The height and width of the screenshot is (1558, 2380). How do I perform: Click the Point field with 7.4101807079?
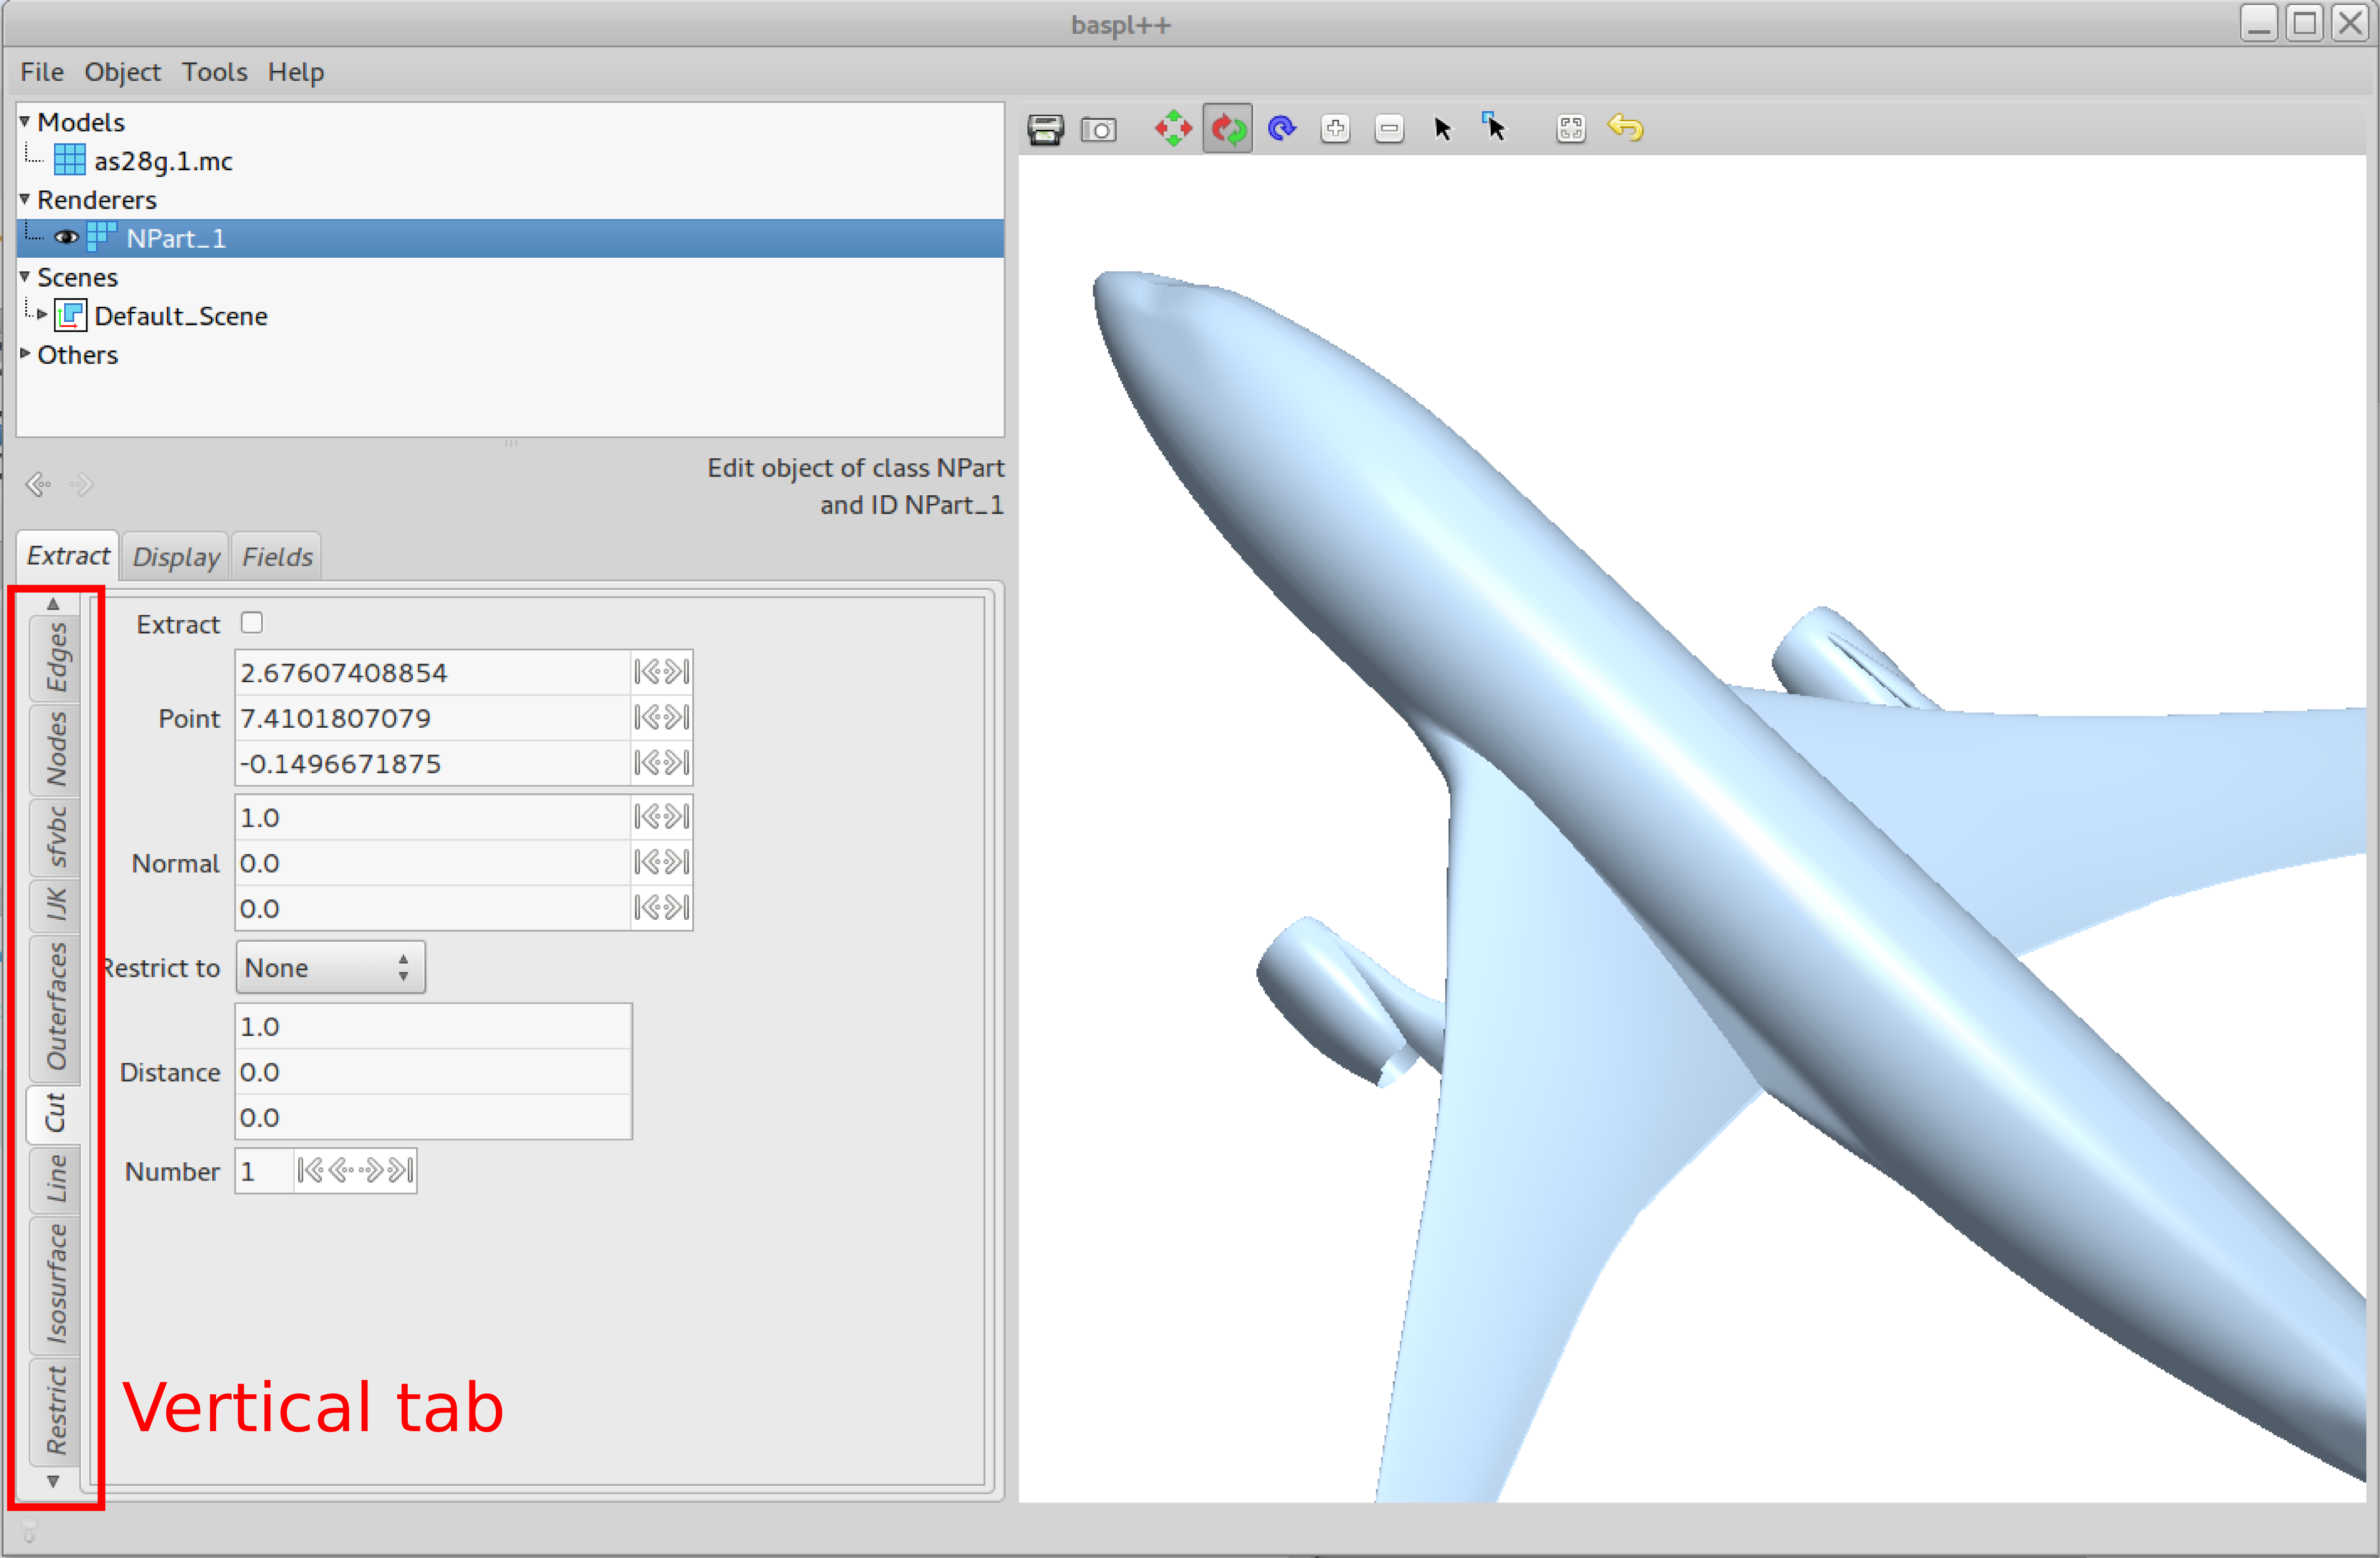pos(432,718)
